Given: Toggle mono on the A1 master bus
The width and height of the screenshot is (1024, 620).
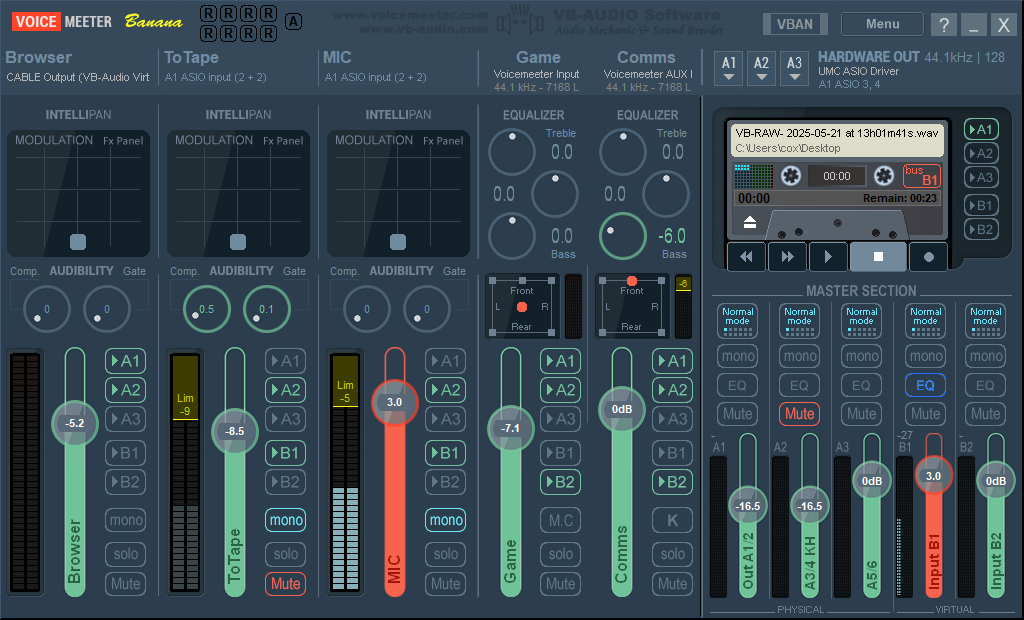Looking at the screenshot, I should (737, 356).
